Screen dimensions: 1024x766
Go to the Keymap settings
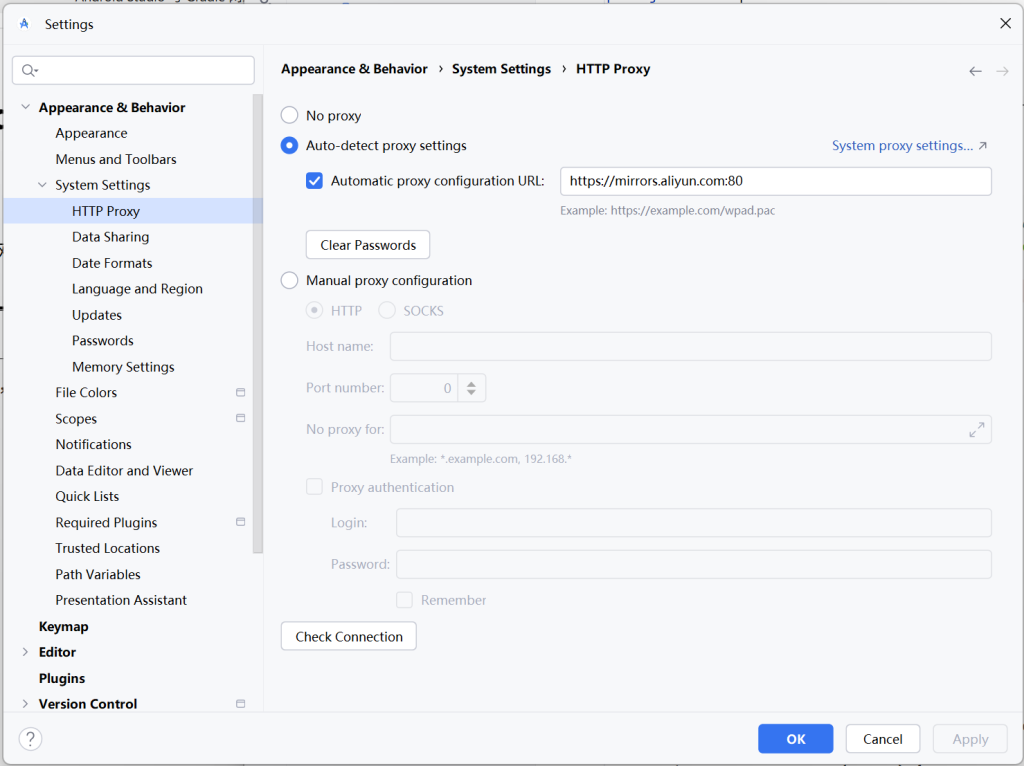click(63, 626)
